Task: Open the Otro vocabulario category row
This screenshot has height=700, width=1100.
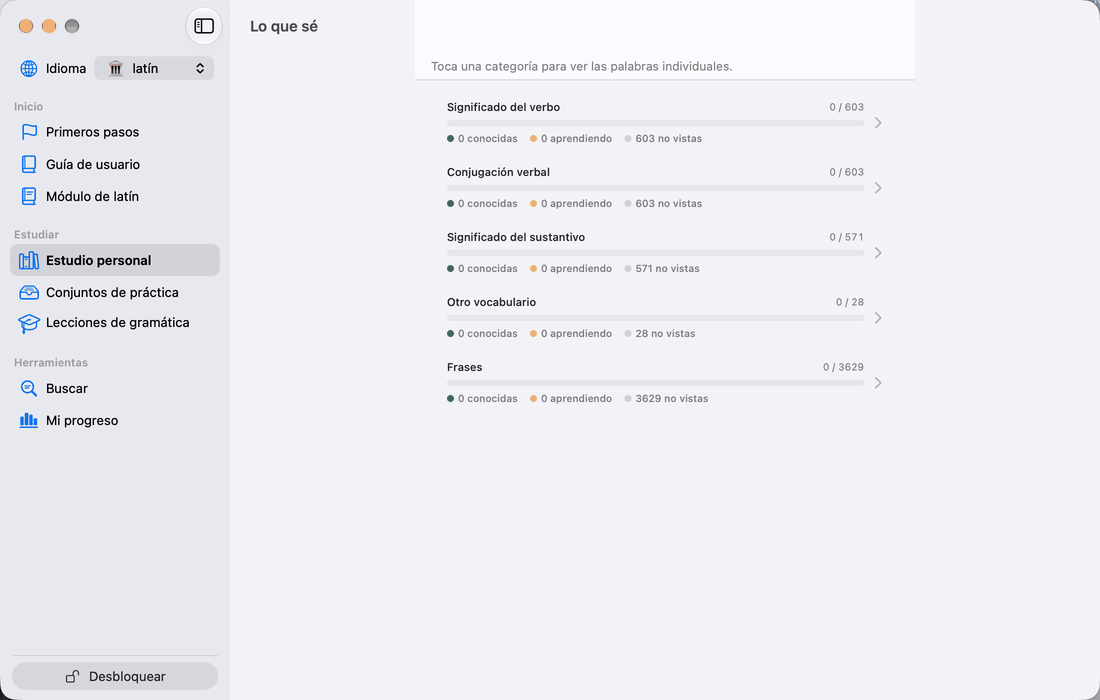Action: point(664,318)
